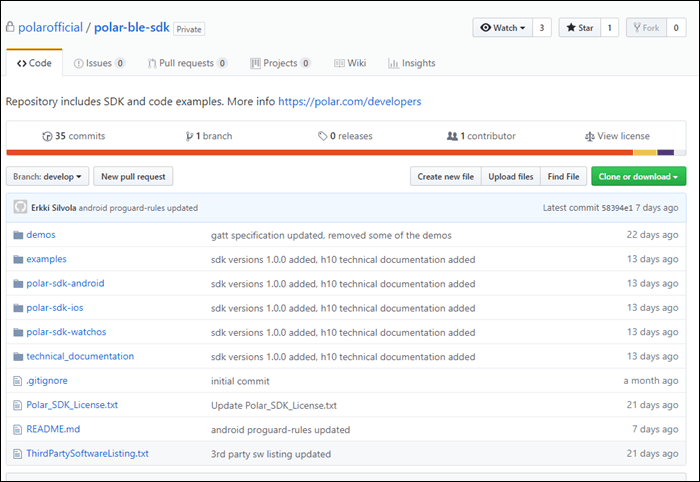
Task: Open the Branch: develop selector
Action: point(47,176)
